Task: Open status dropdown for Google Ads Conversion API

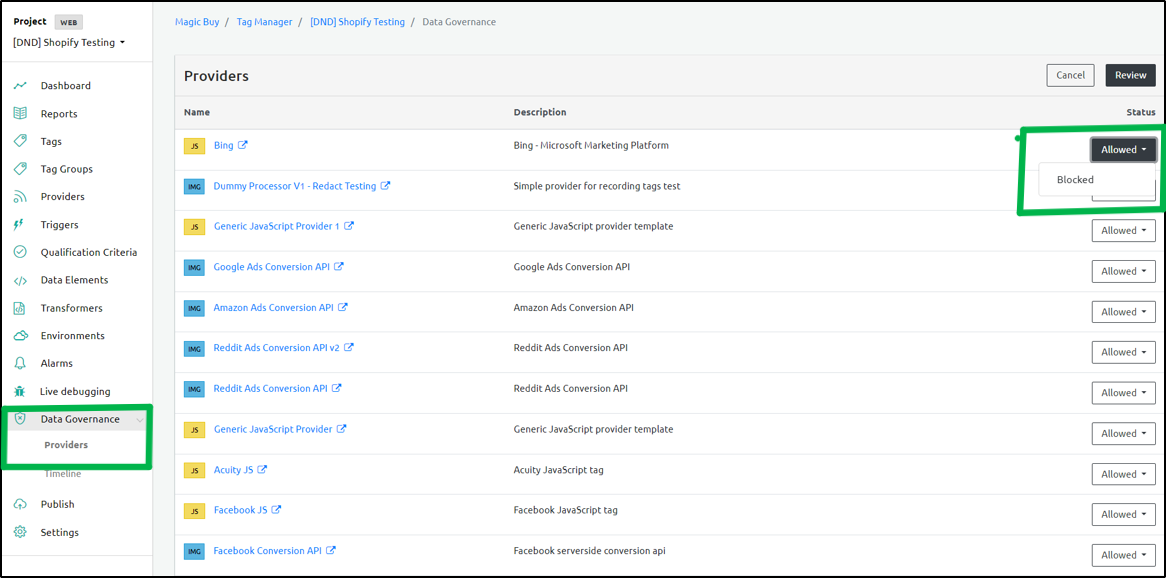Action: point(1123,271)
